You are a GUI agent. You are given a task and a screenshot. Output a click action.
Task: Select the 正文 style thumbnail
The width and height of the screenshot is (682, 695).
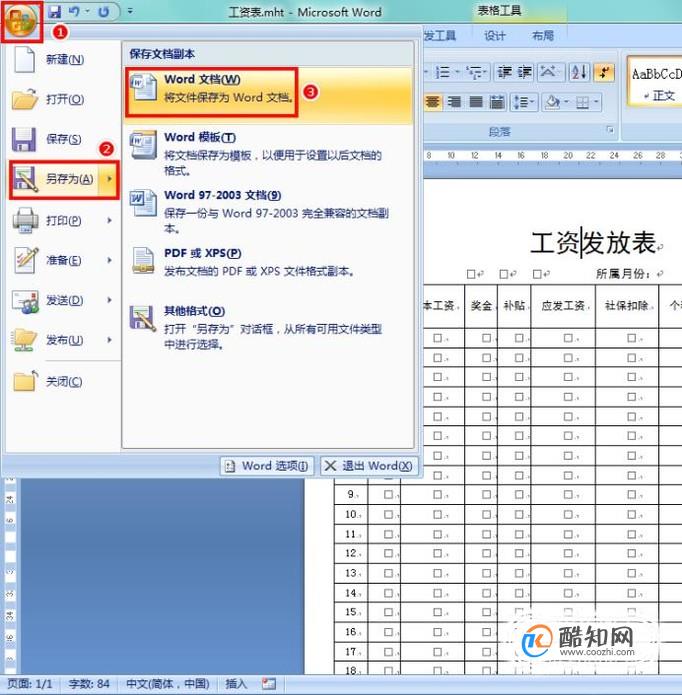[656, 82]
